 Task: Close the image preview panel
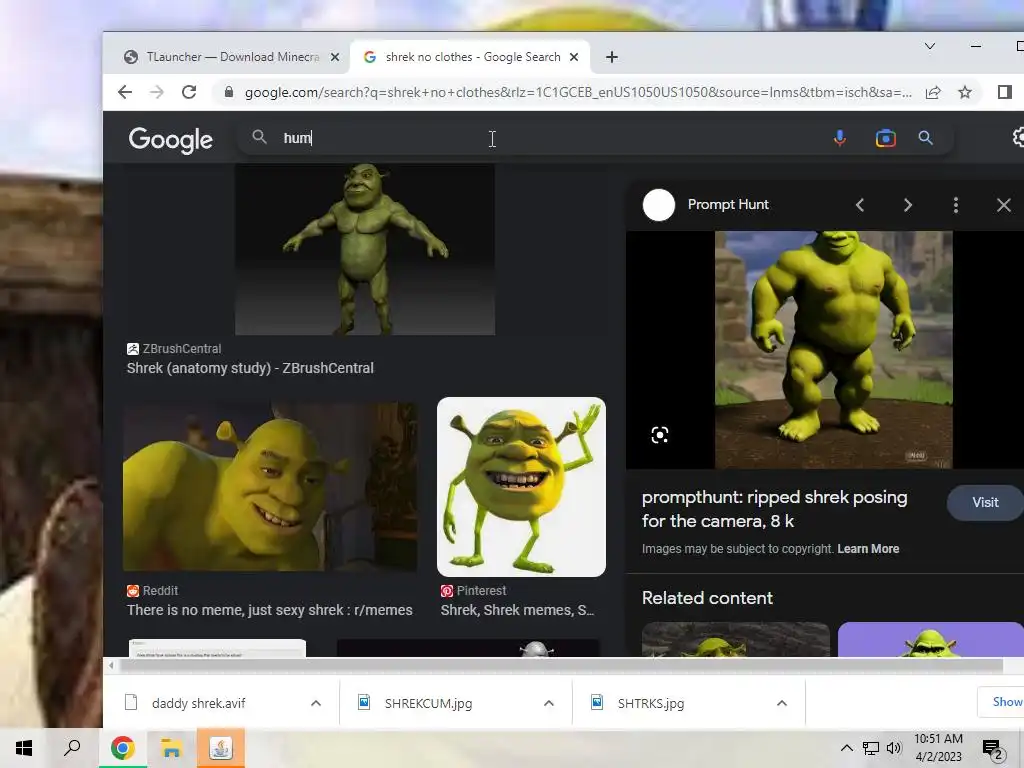tap(1004, 205)
